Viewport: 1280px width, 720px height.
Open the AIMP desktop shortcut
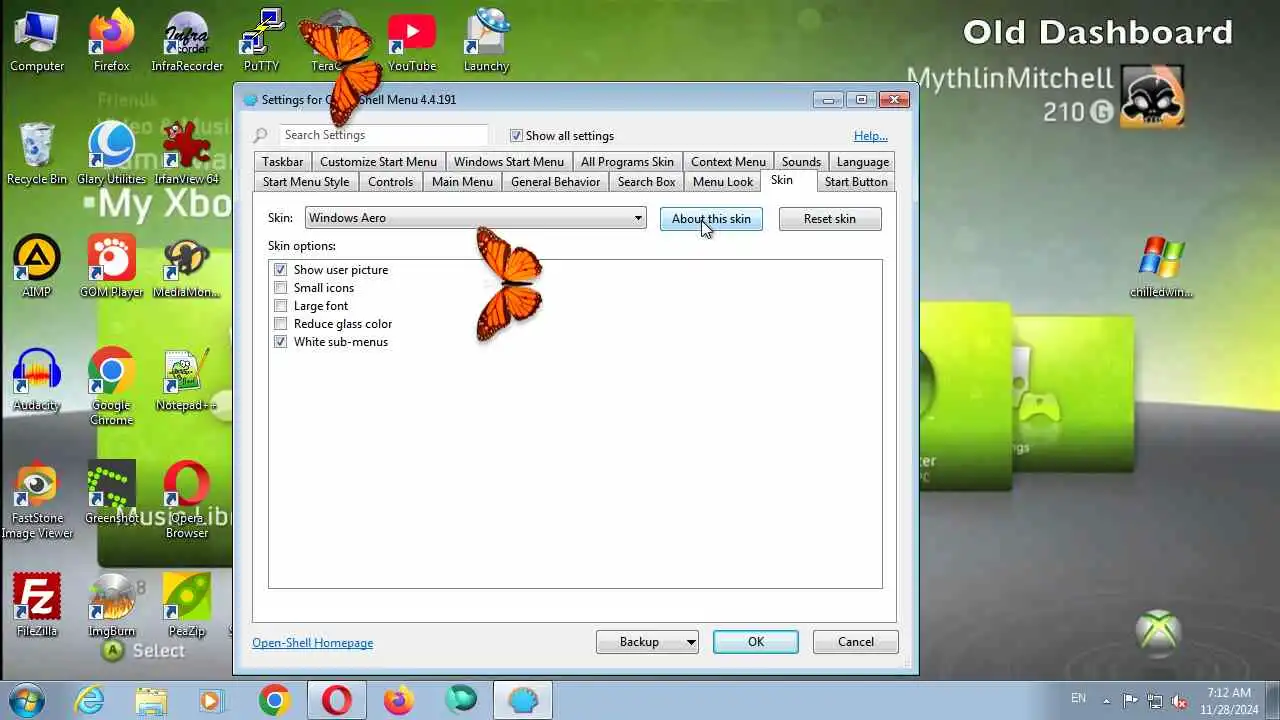tap(37, 268)
